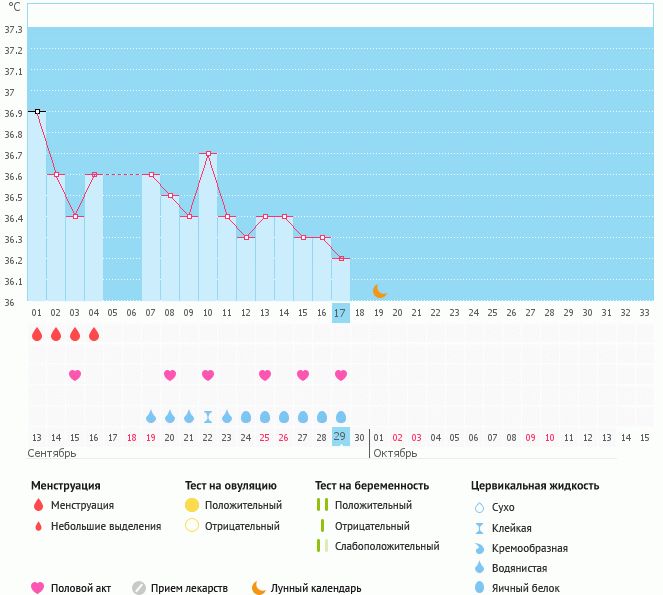The width and height of the screenshot is (663, 595).
Task: Click the Яичный белок legend icon
Action: click(479, 588)
